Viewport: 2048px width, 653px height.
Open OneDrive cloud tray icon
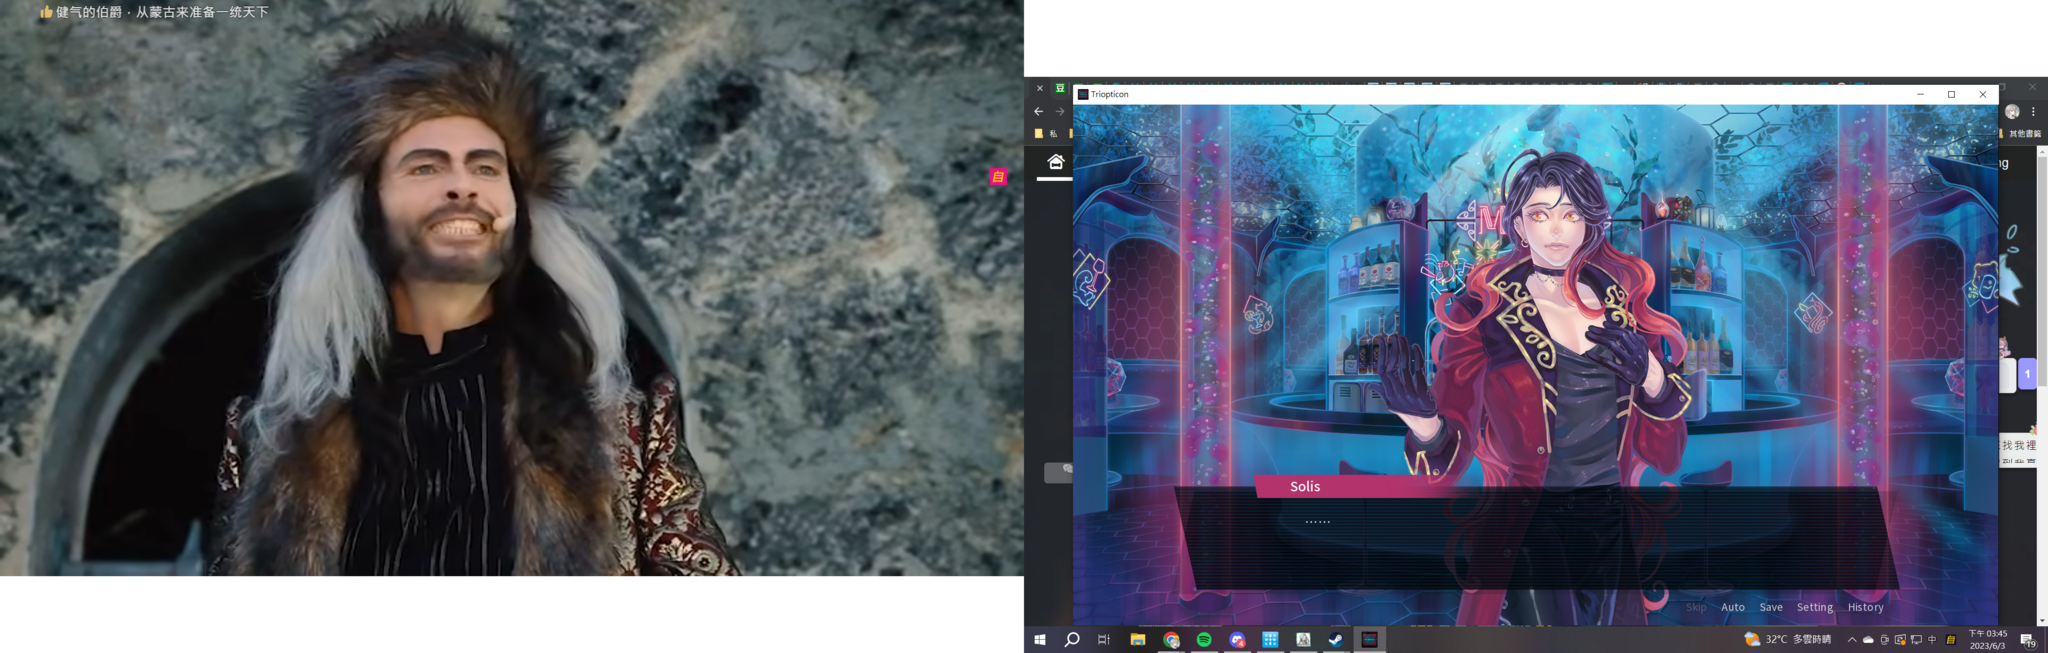[x=1868, y=640]
